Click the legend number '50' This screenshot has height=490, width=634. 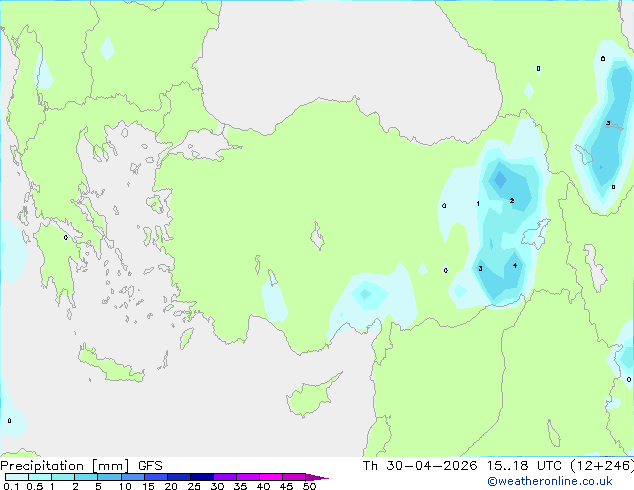(309, 486)
